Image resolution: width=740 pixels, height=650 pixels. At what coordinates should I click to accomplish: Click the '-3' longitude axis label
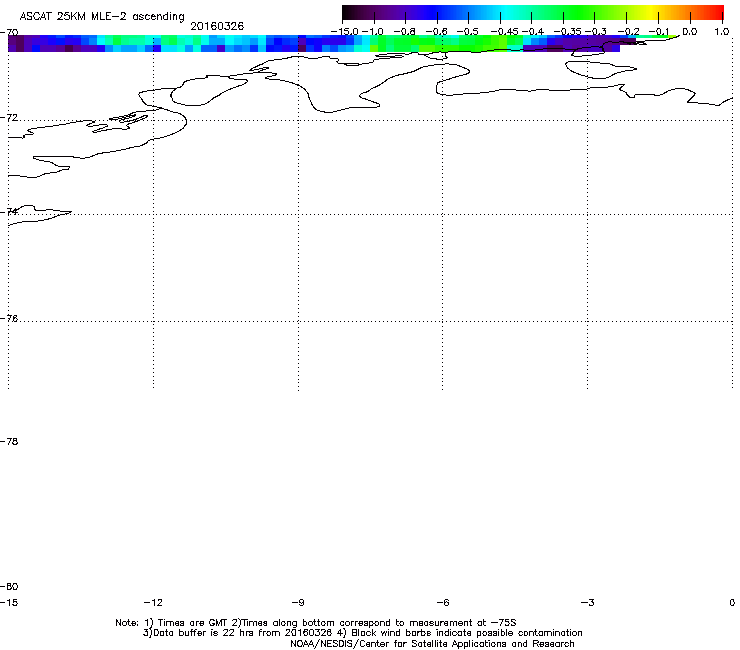tap(588, 602)
